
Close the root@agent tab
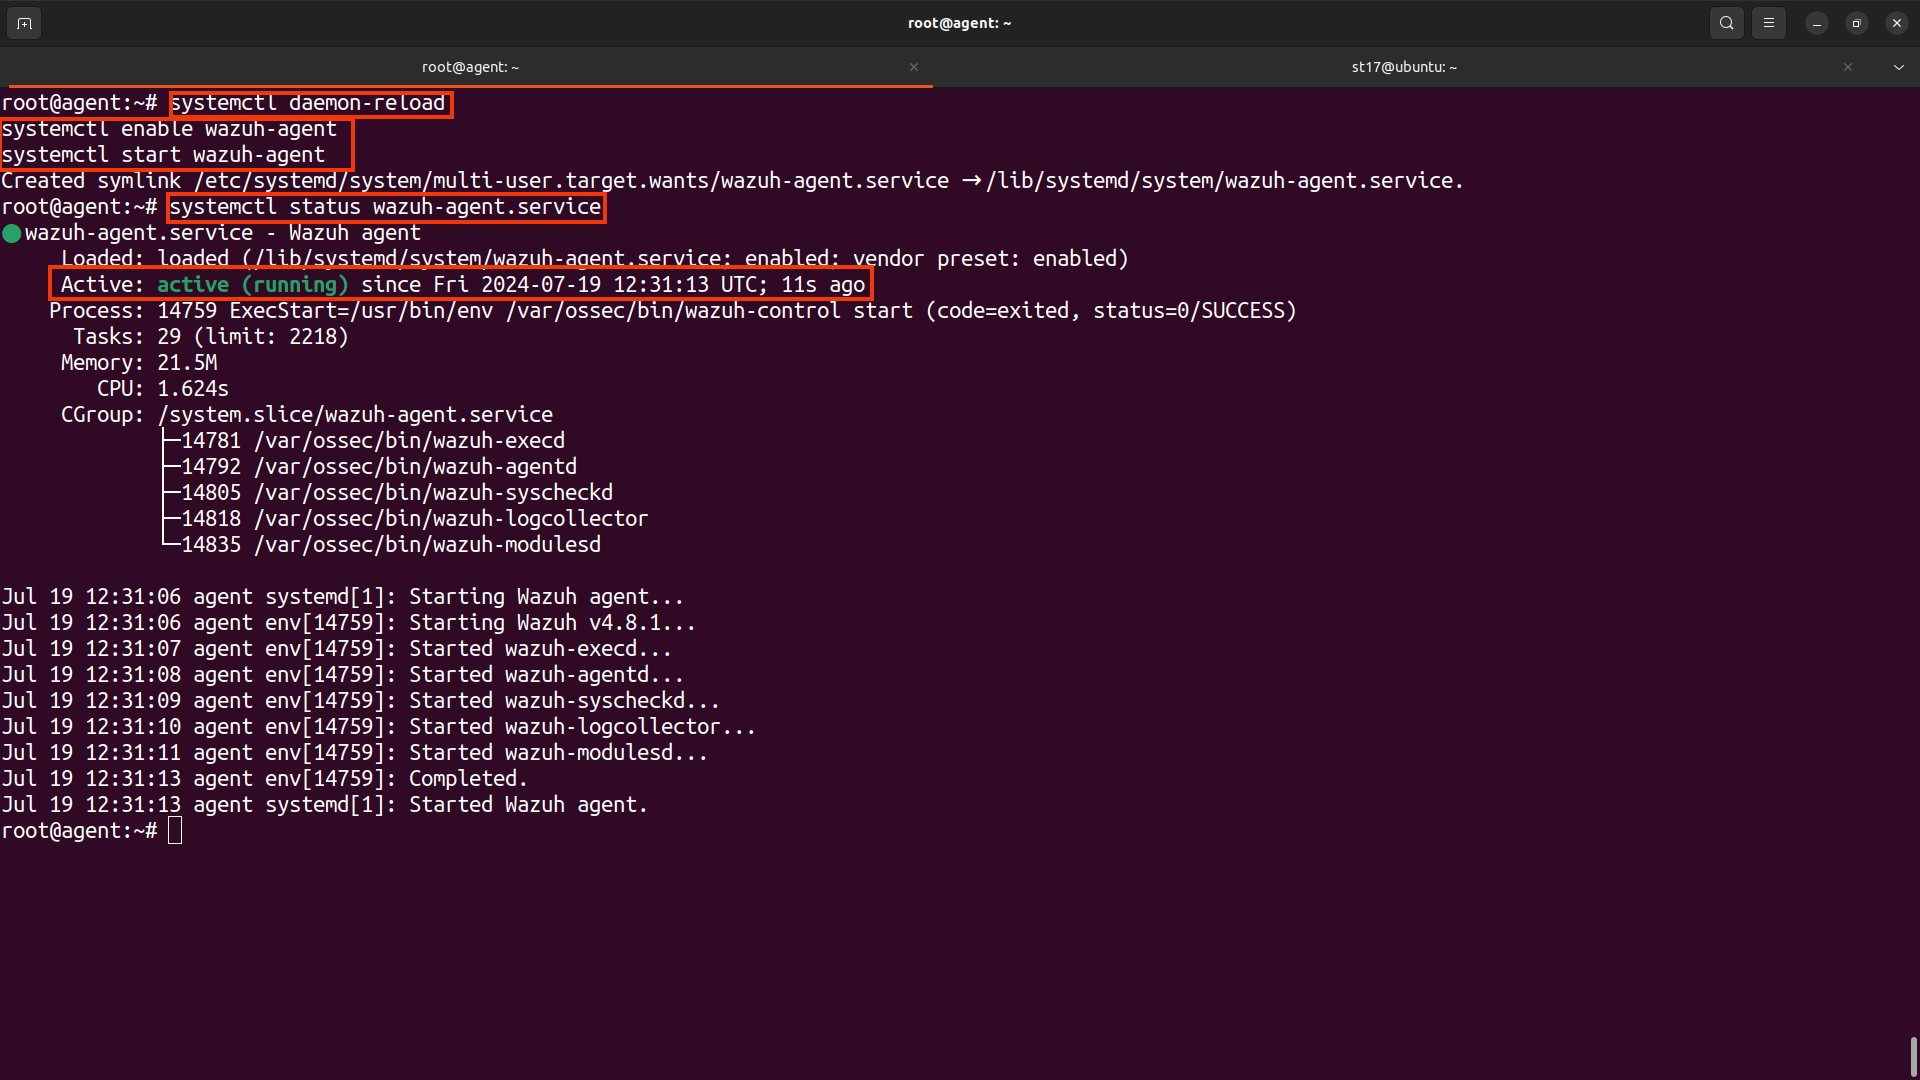[x=913, y=67]
